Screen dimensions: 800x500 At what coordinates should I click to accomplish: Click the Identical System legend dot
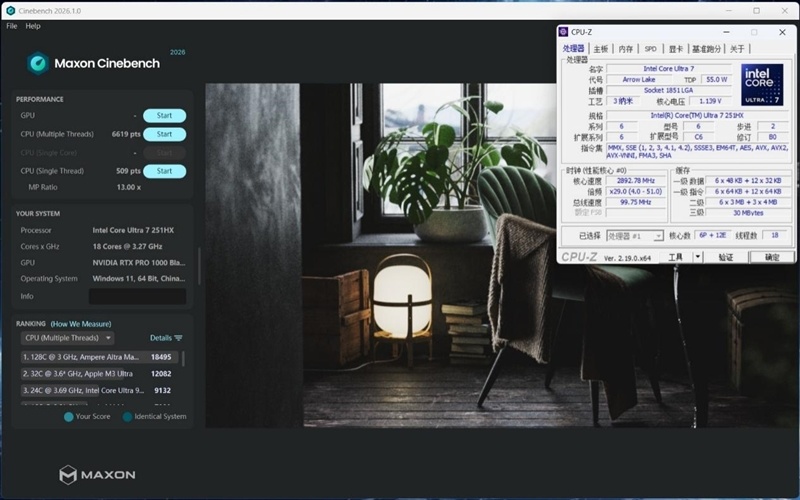pos(128,417)
